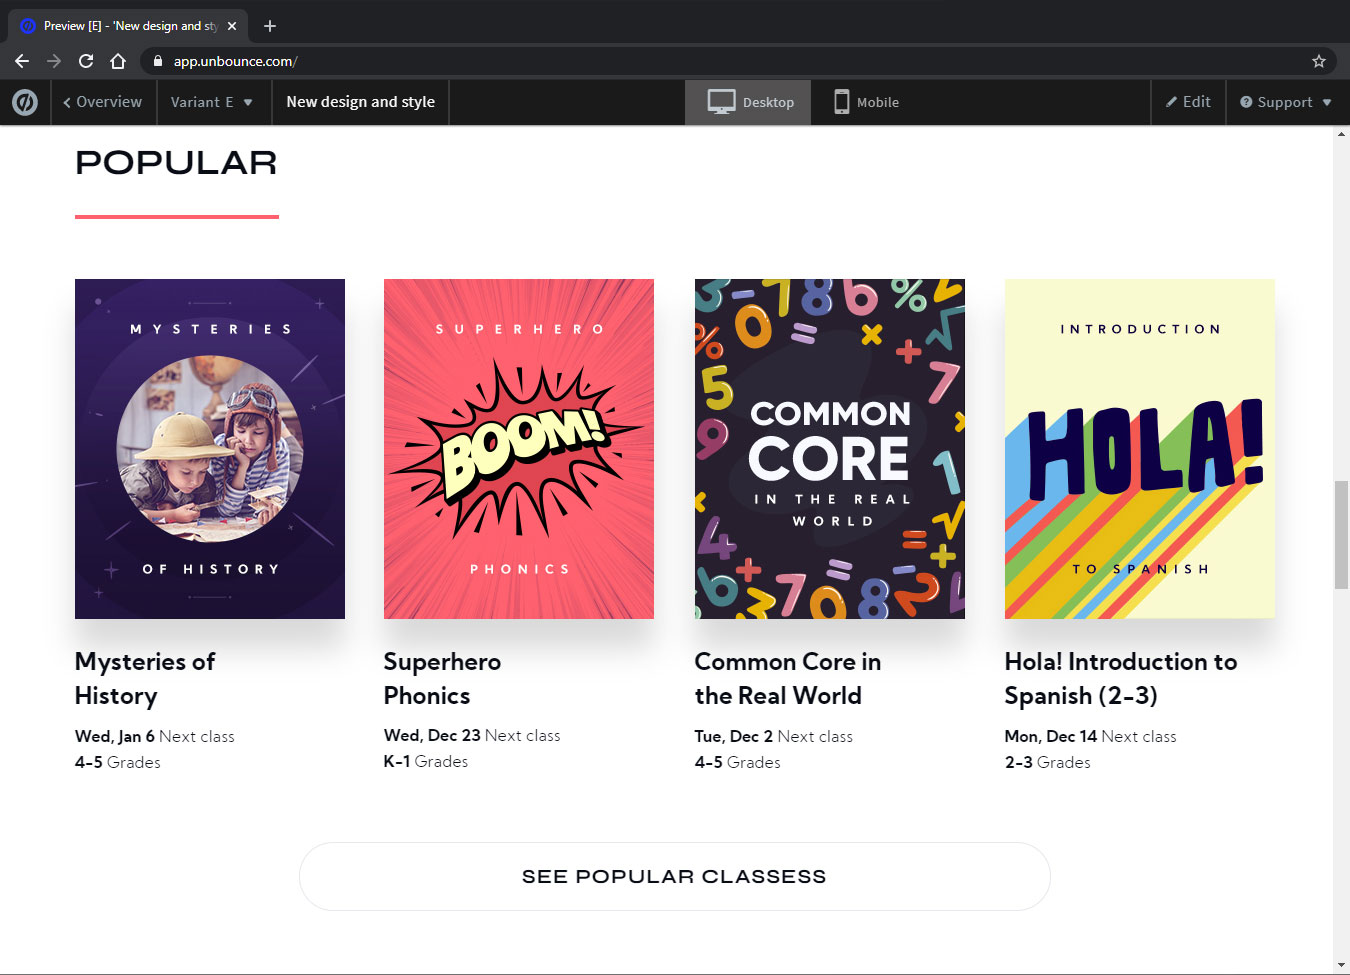The image size is (1350, 975).
Task: Click the 'New design and style' page name
Action: pyautogui.click(x=361, y=102)
